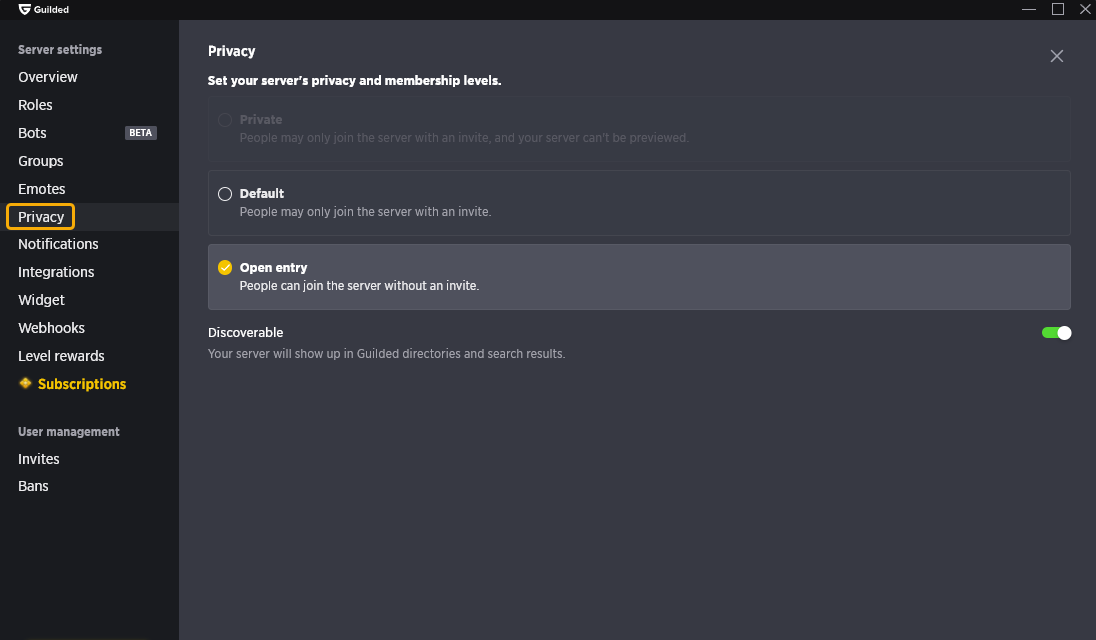The image size is (1096, 640).
Task: Open the Bans list
Action: click(x=33, y=486)
